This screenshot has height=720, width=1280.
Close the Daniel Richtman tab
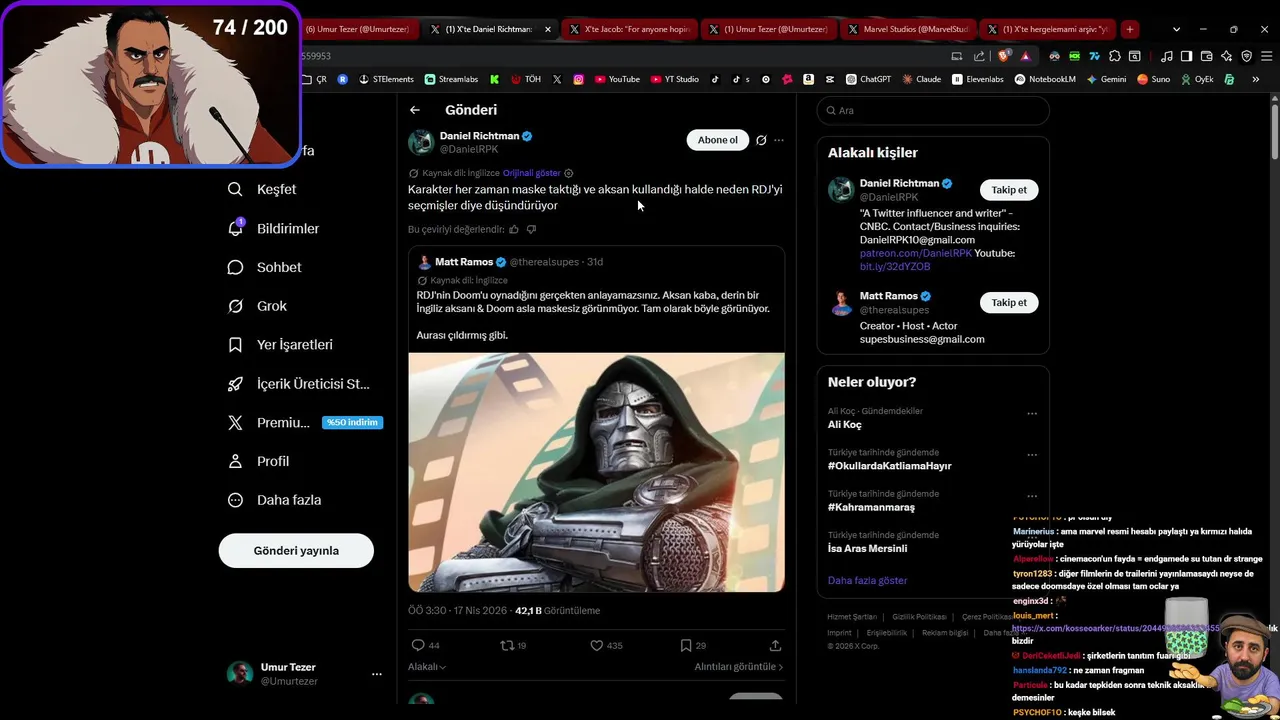click(x=548, y=29)
